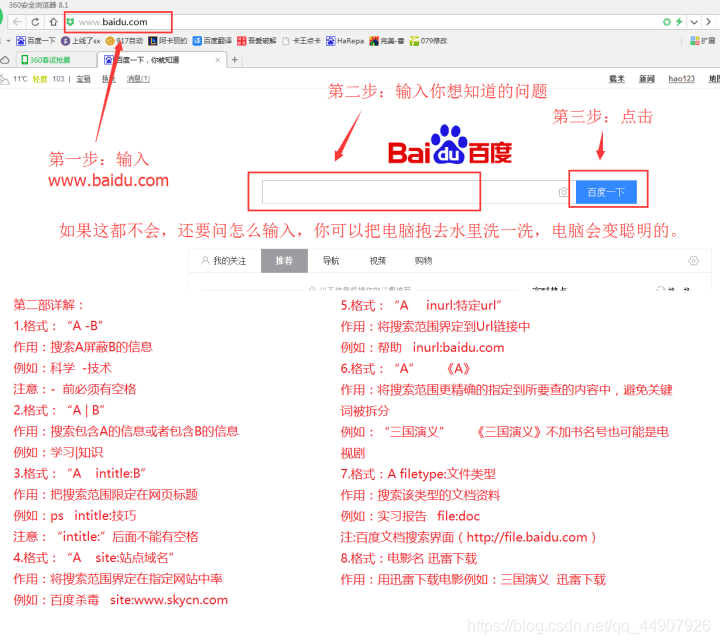Image resolution: width=720 pixels, height=644 pixels.
Task: Click the 轻度 air quality label
Action: pos(40,79)
